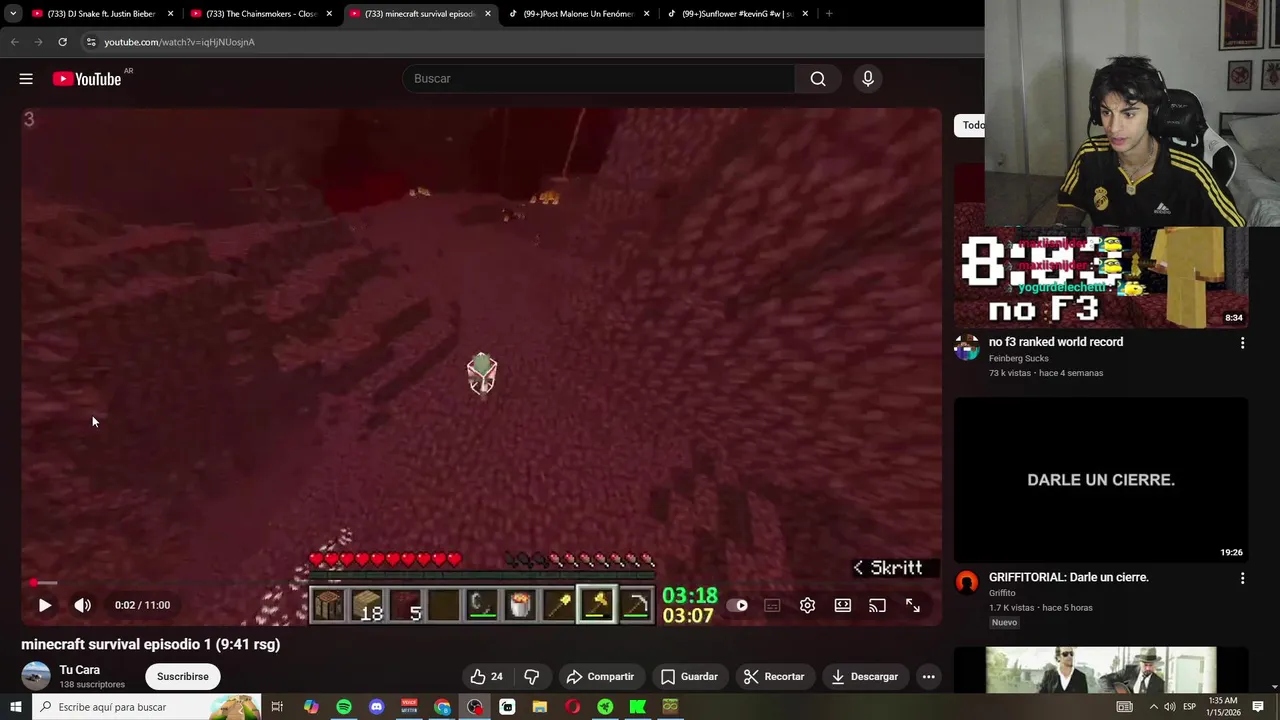The width and height of the screenshot is (1280, 720).
Task: Open GRIFFITORIAL: Darle un cierre title
Action: 1068,577
